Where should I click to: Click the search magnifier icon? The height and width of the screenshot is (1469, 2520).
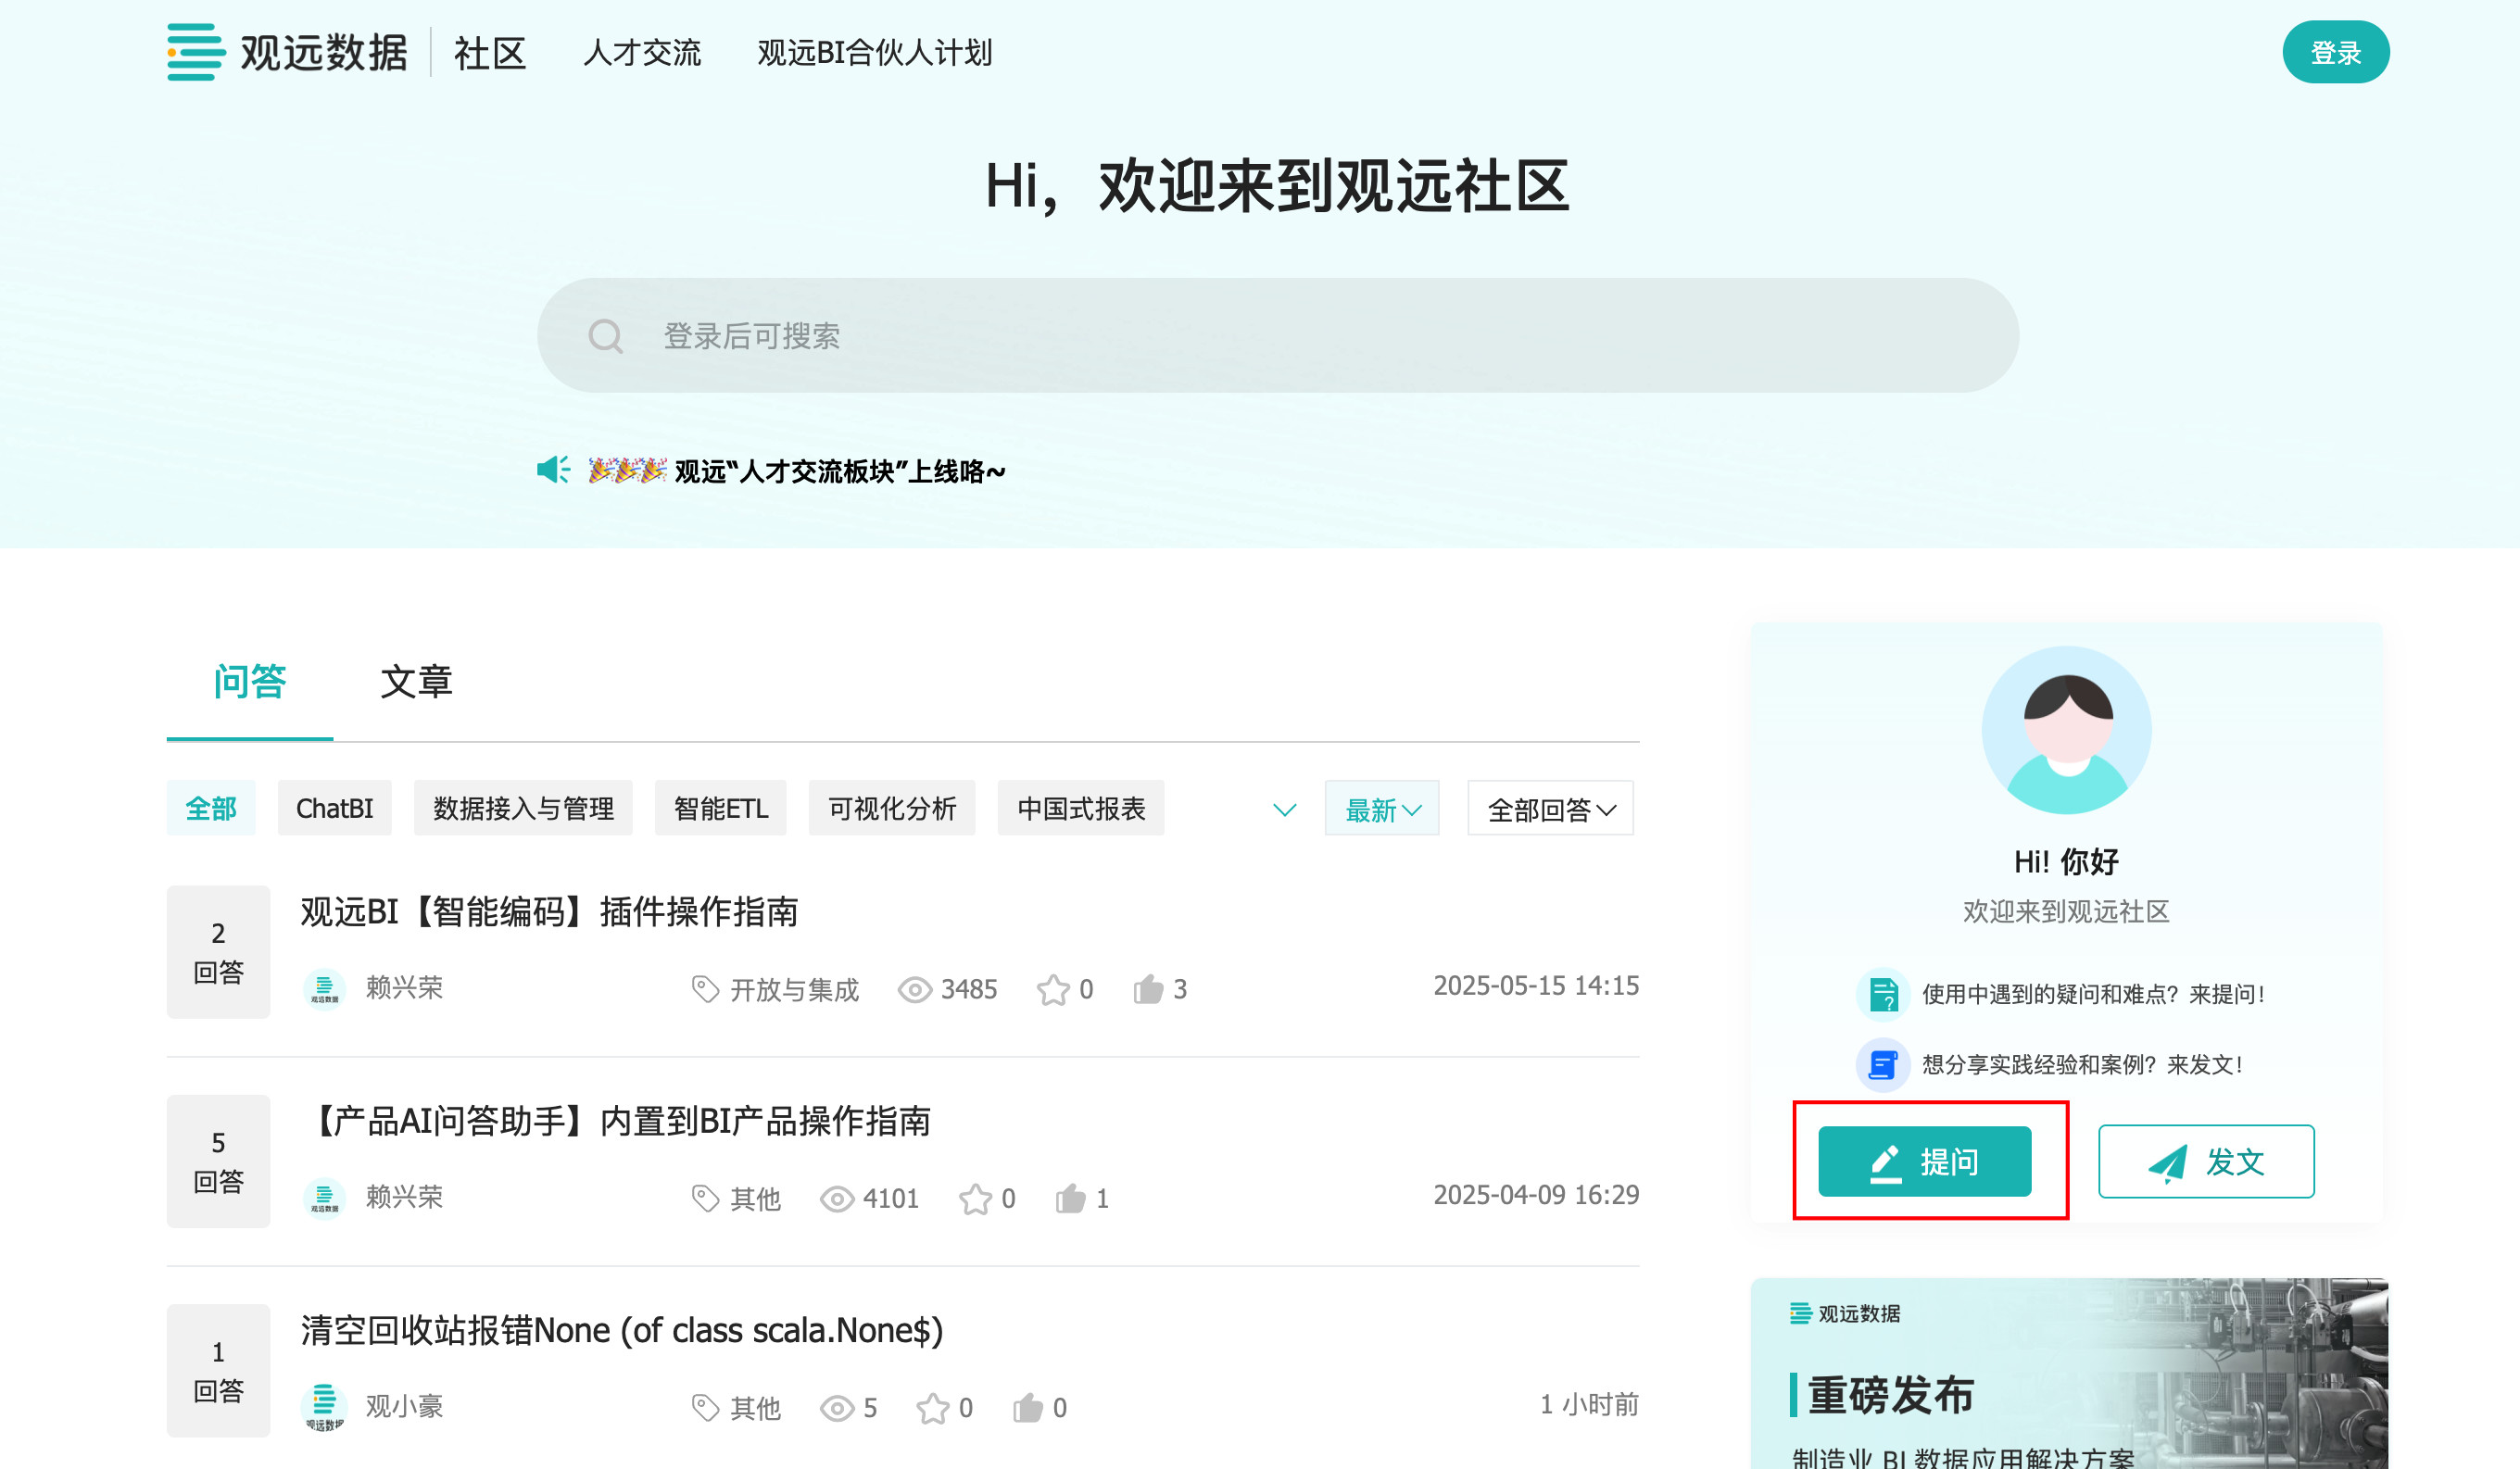point(605,336)
